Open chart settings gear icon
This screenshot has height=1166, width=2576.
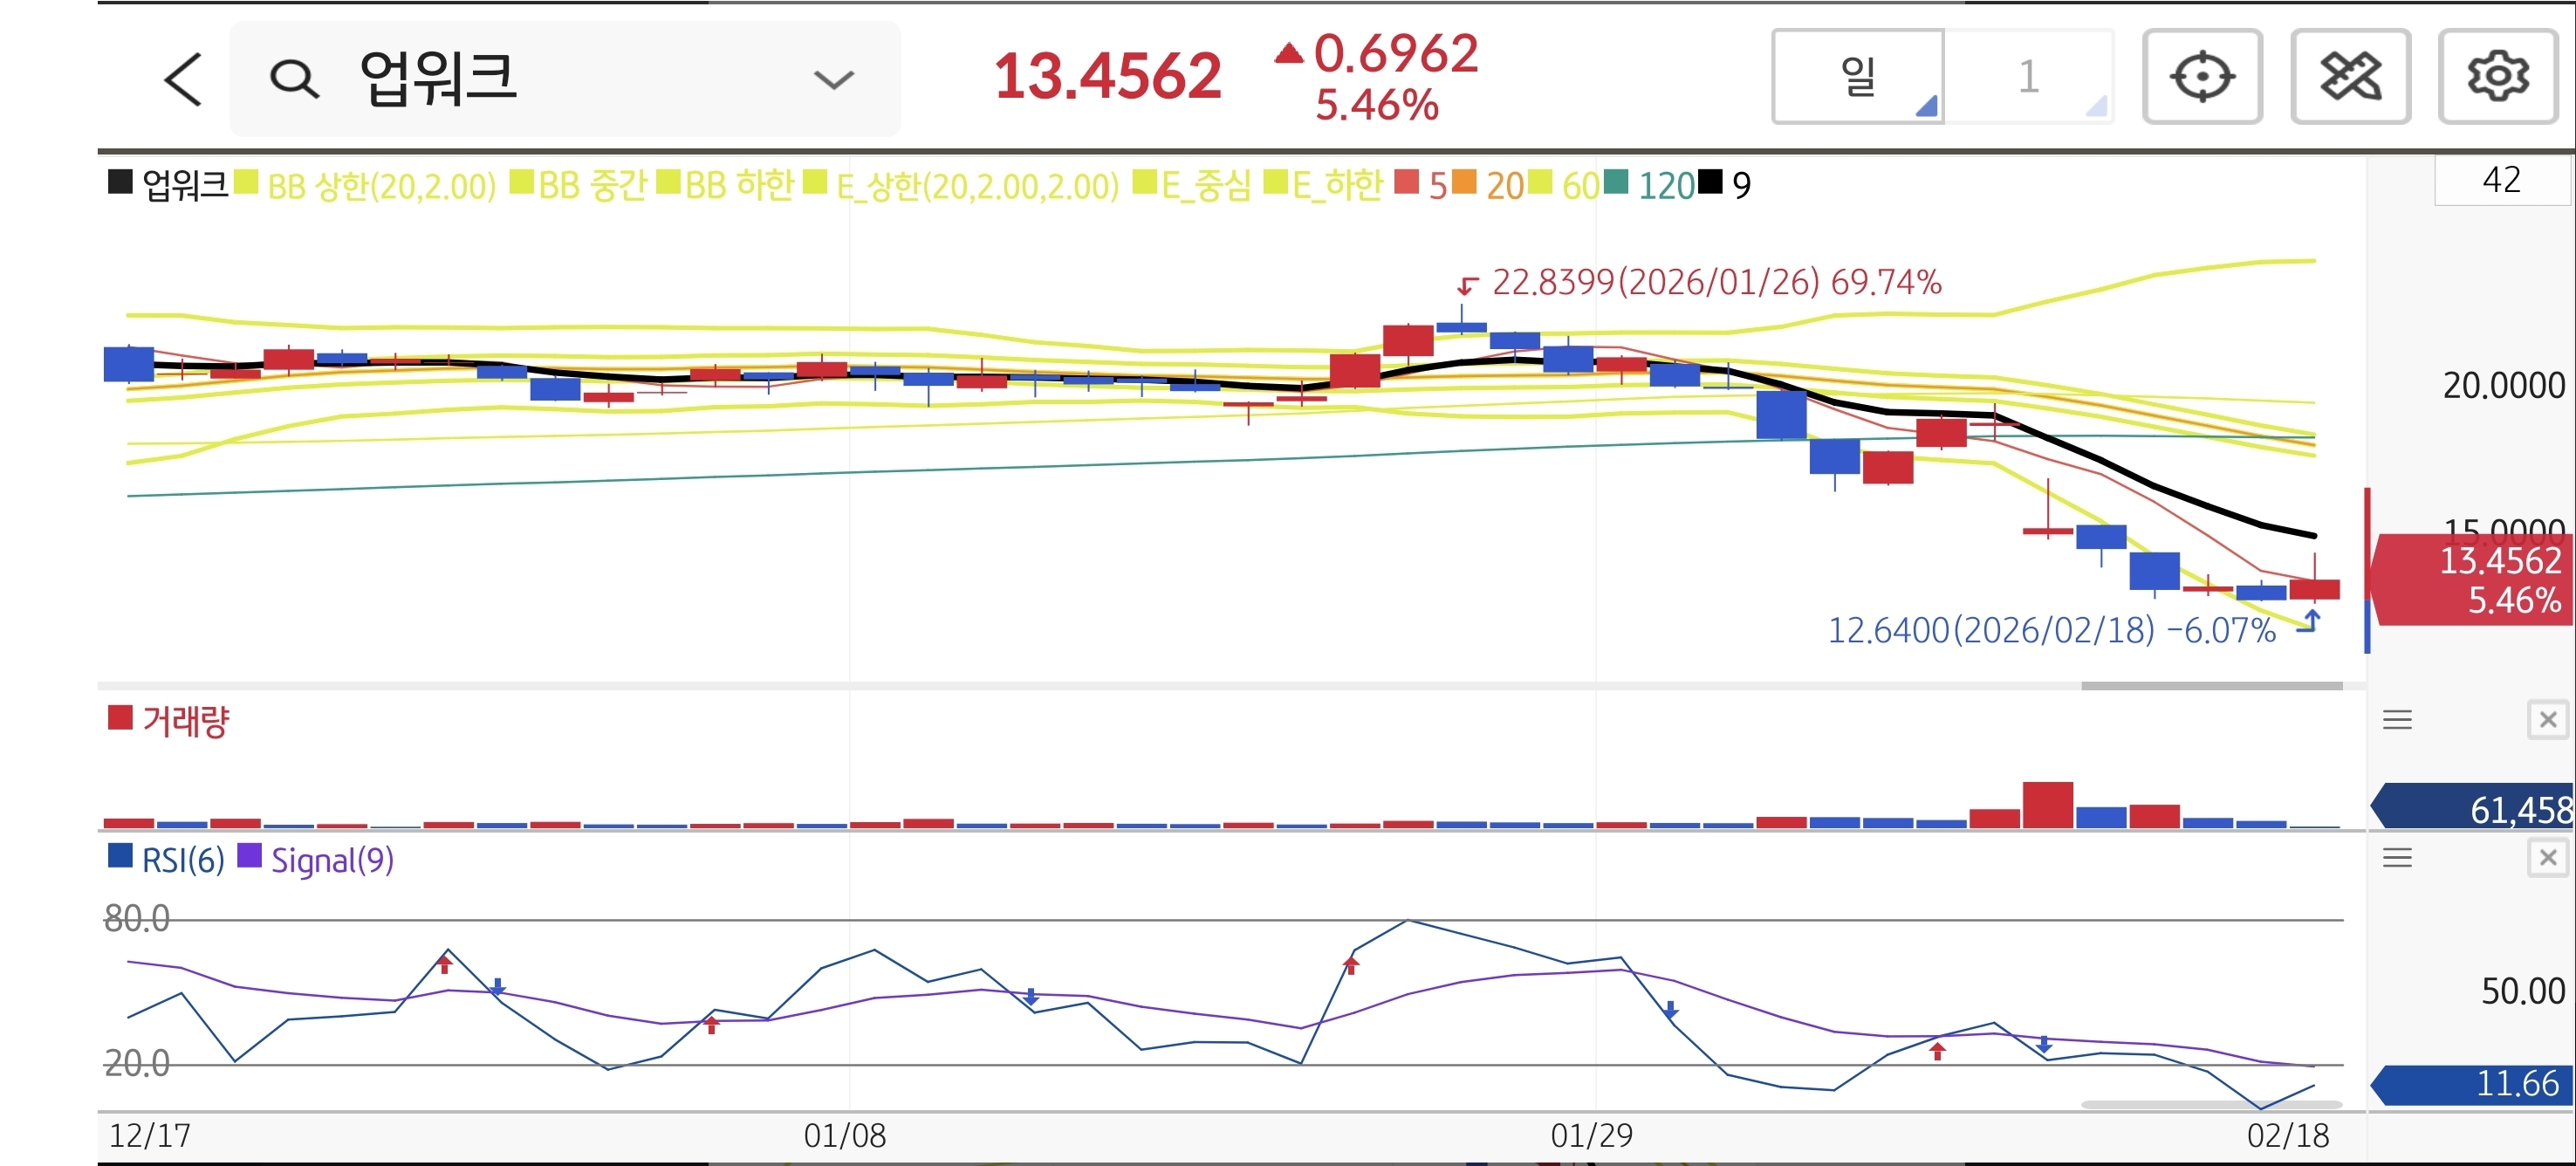2497,77
